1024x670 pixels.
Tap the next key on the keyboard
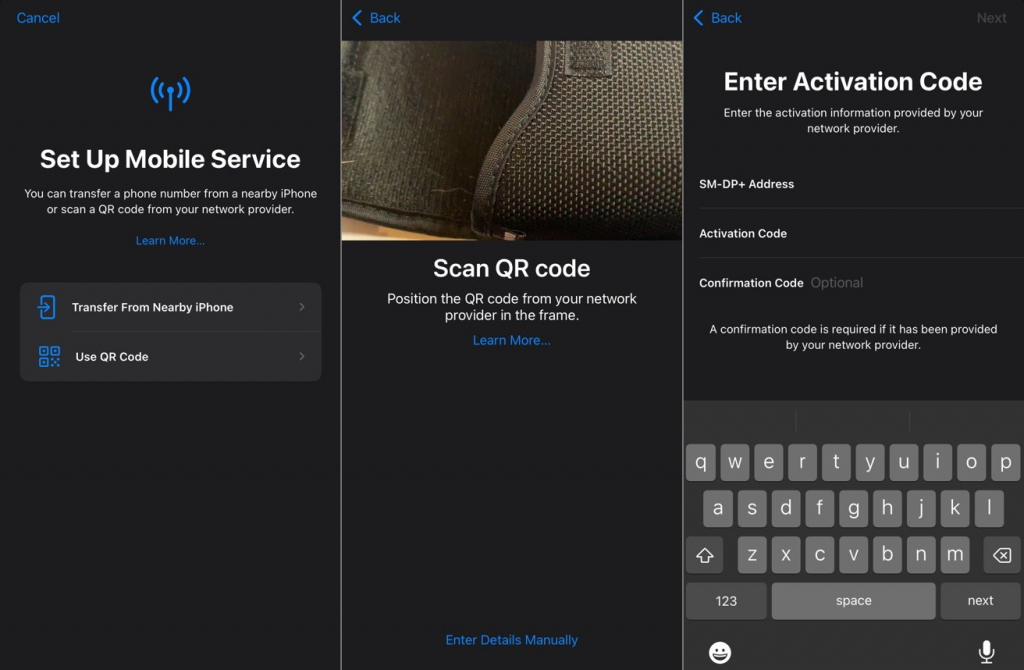(x=980, y=601)
